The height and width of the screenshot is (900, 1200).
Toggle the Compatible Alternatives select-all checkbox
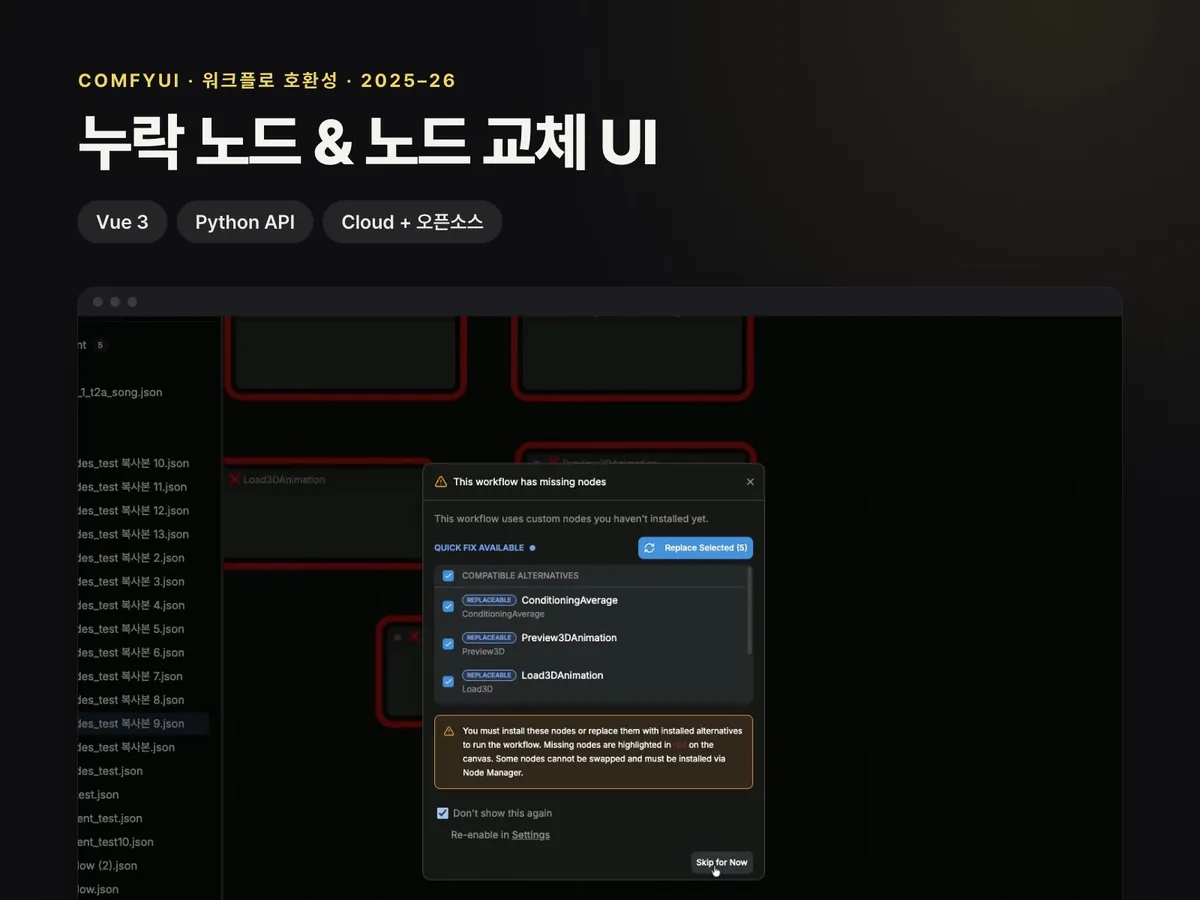[448, 576]
